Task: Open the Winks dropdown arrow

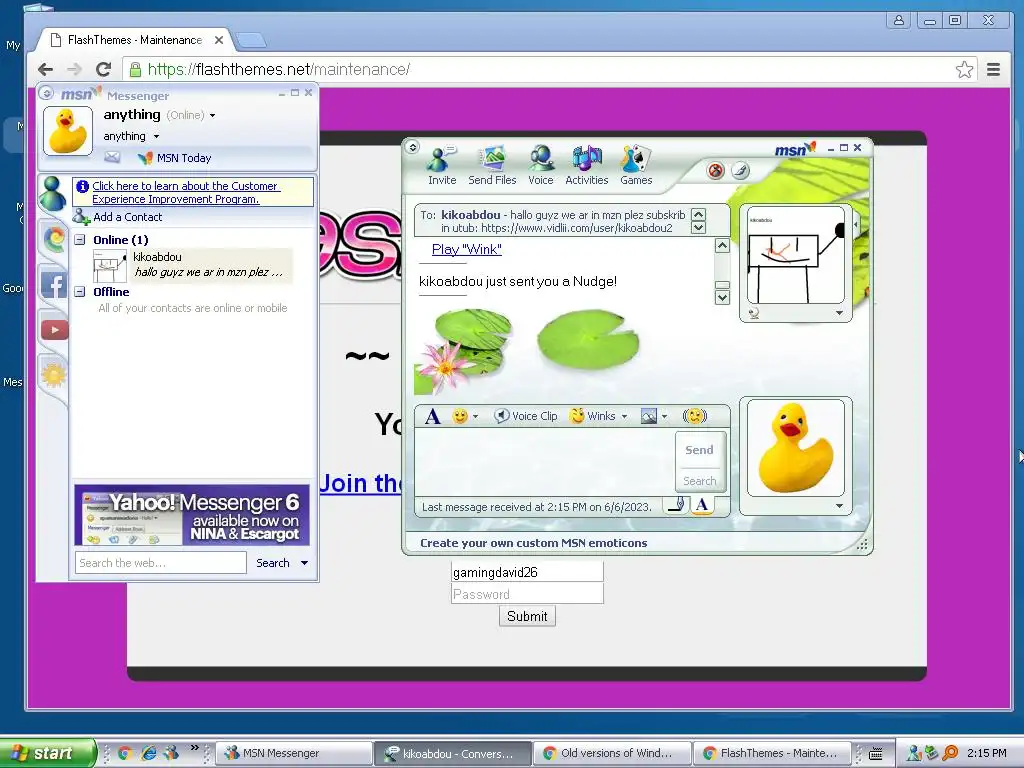Action: pos(624,417)
